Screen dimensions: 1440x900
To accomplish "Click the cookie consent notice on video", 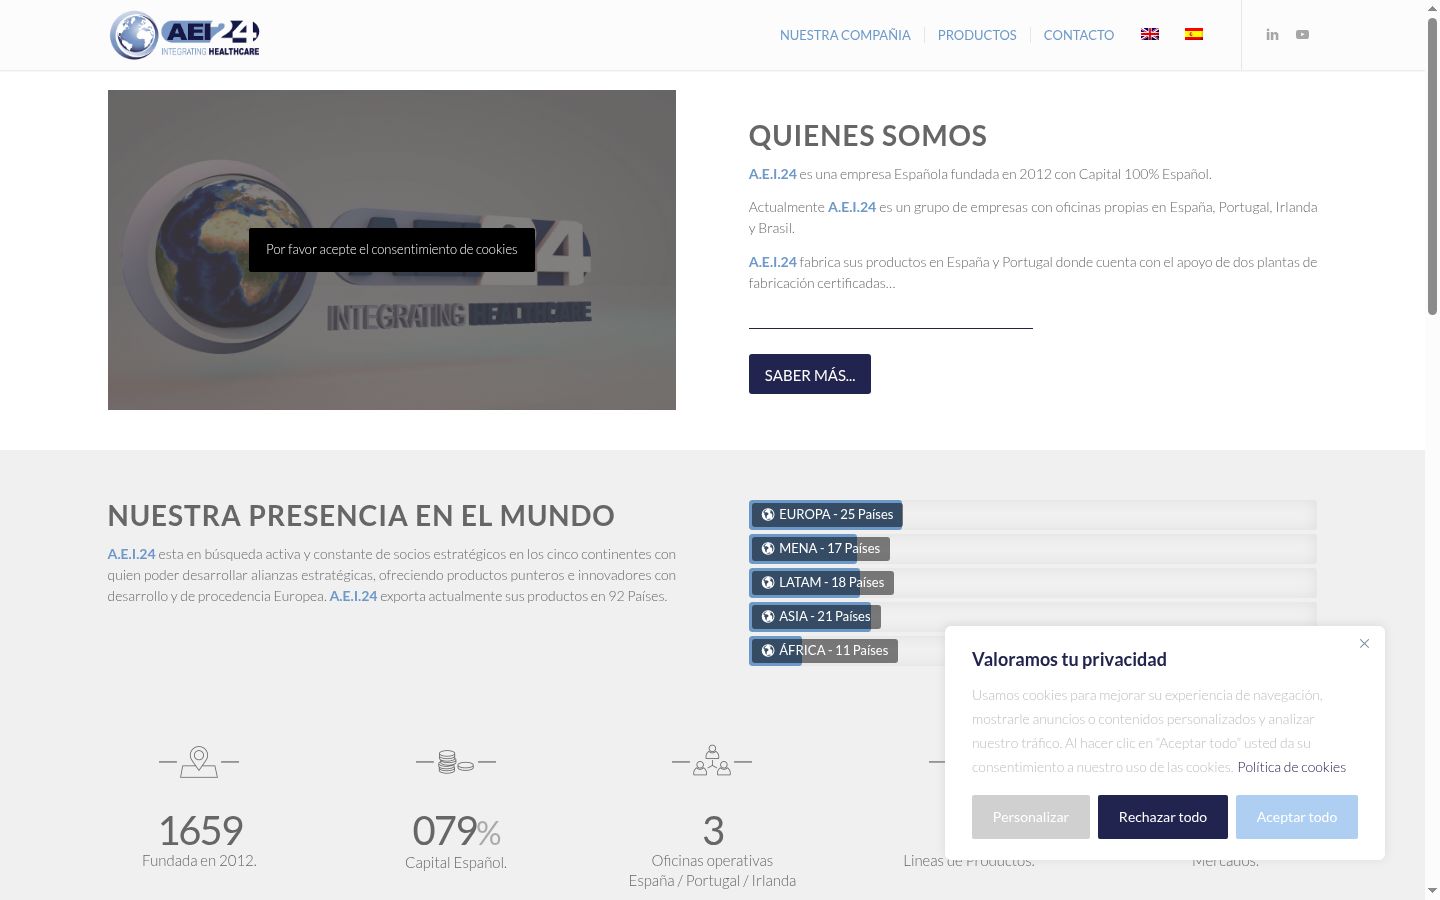I will [392, 249].
